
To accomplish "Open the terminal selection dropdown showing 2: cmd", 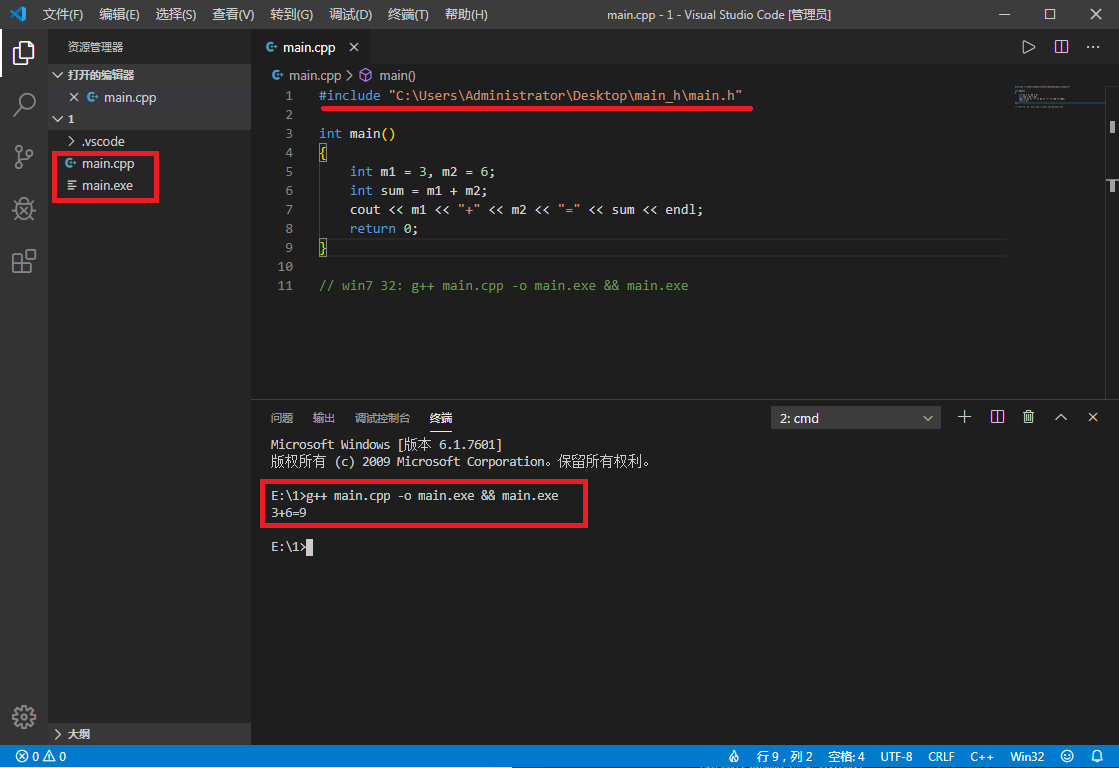I will coord(855,417).
